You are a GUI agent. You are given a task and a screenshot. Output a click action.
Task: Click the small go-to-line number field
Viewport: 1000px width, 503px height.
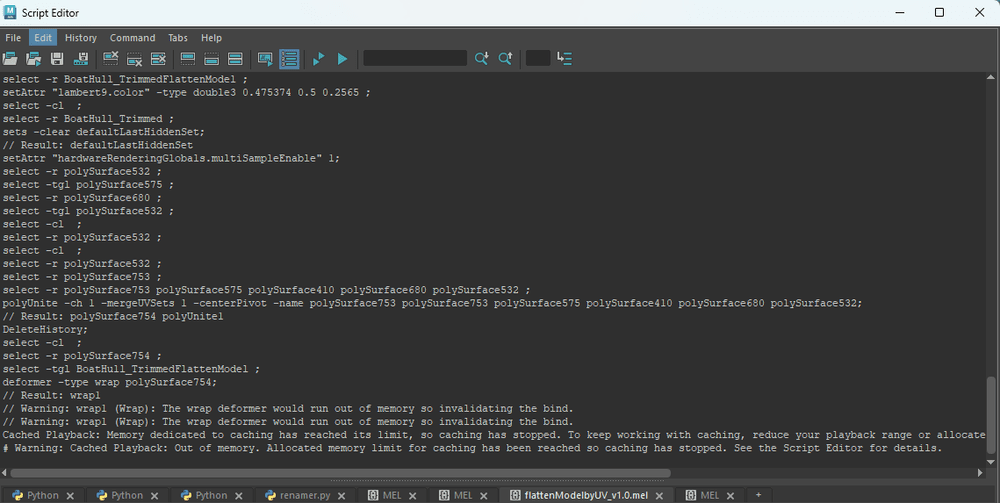click(538, 59)
